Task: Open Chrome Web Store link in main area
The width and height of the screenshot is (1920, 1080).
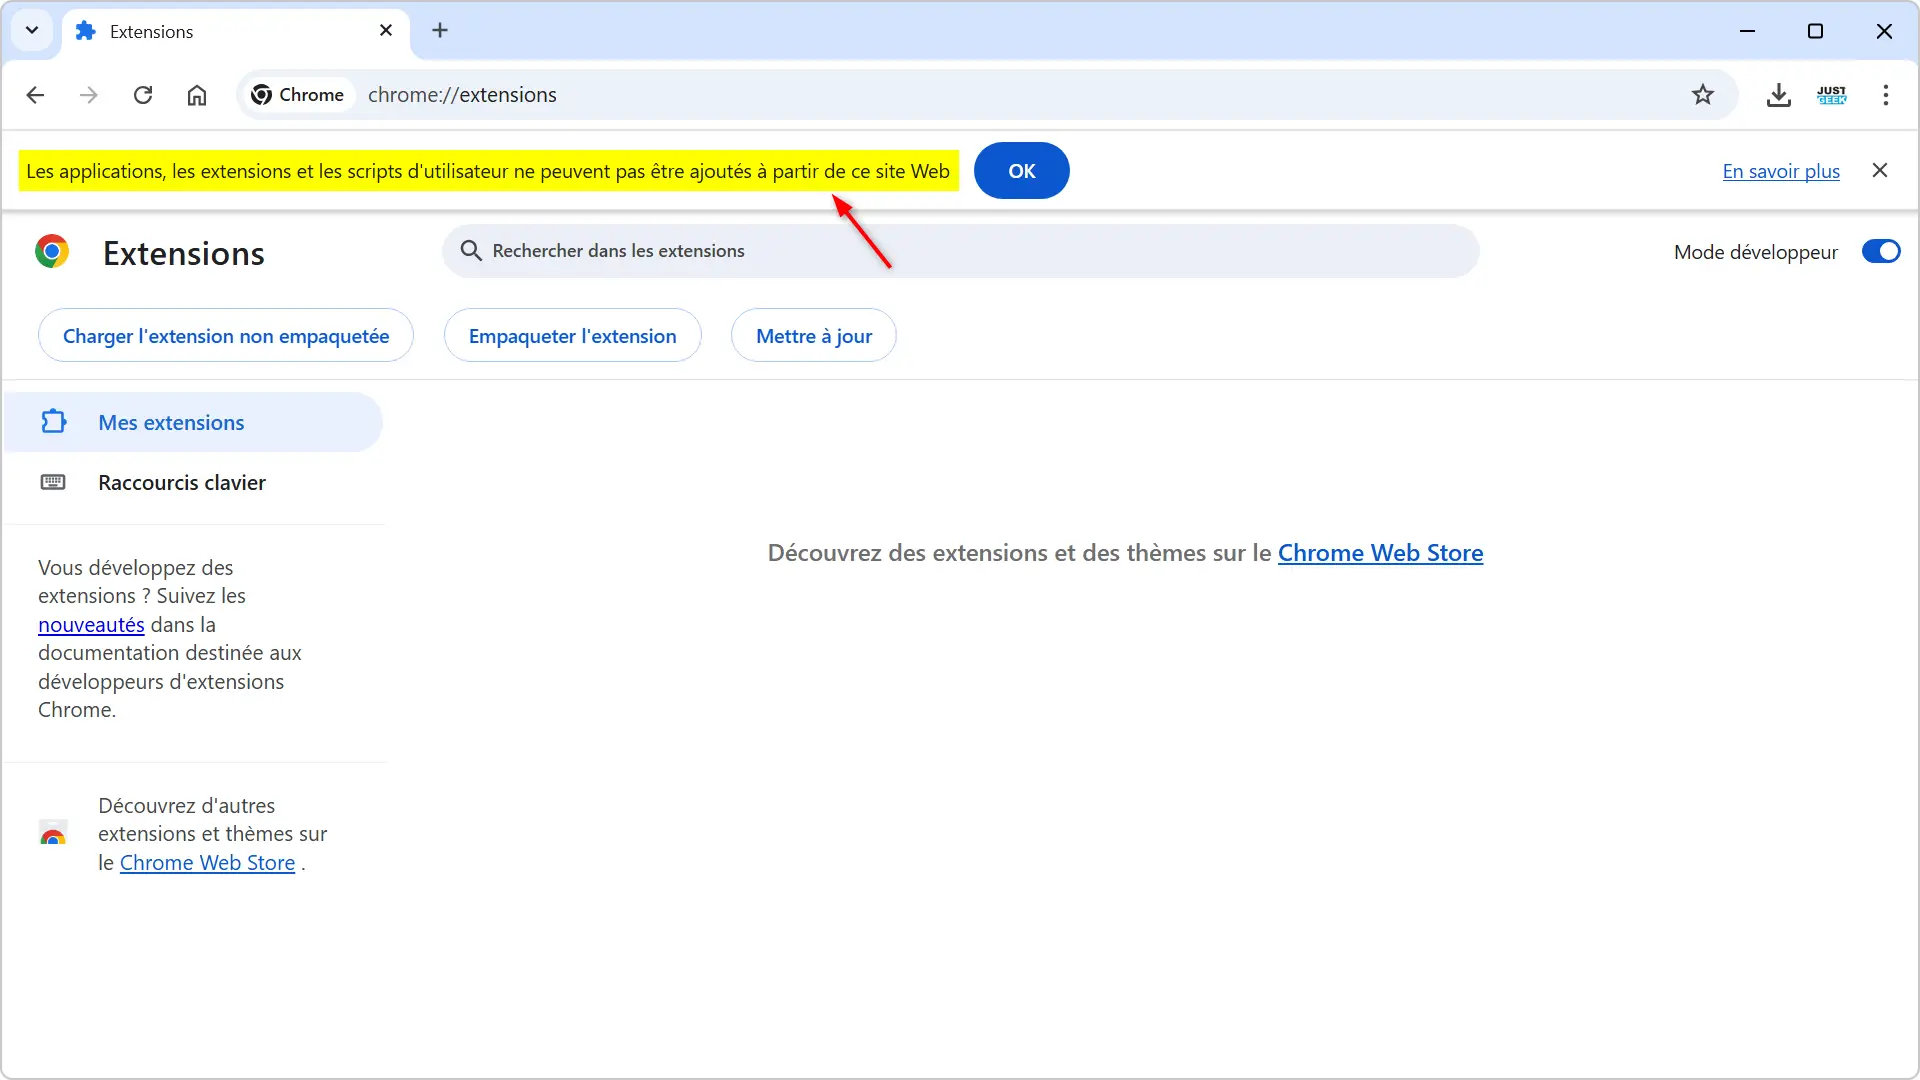Action: pyautogui.click(x=1380, y=553)
